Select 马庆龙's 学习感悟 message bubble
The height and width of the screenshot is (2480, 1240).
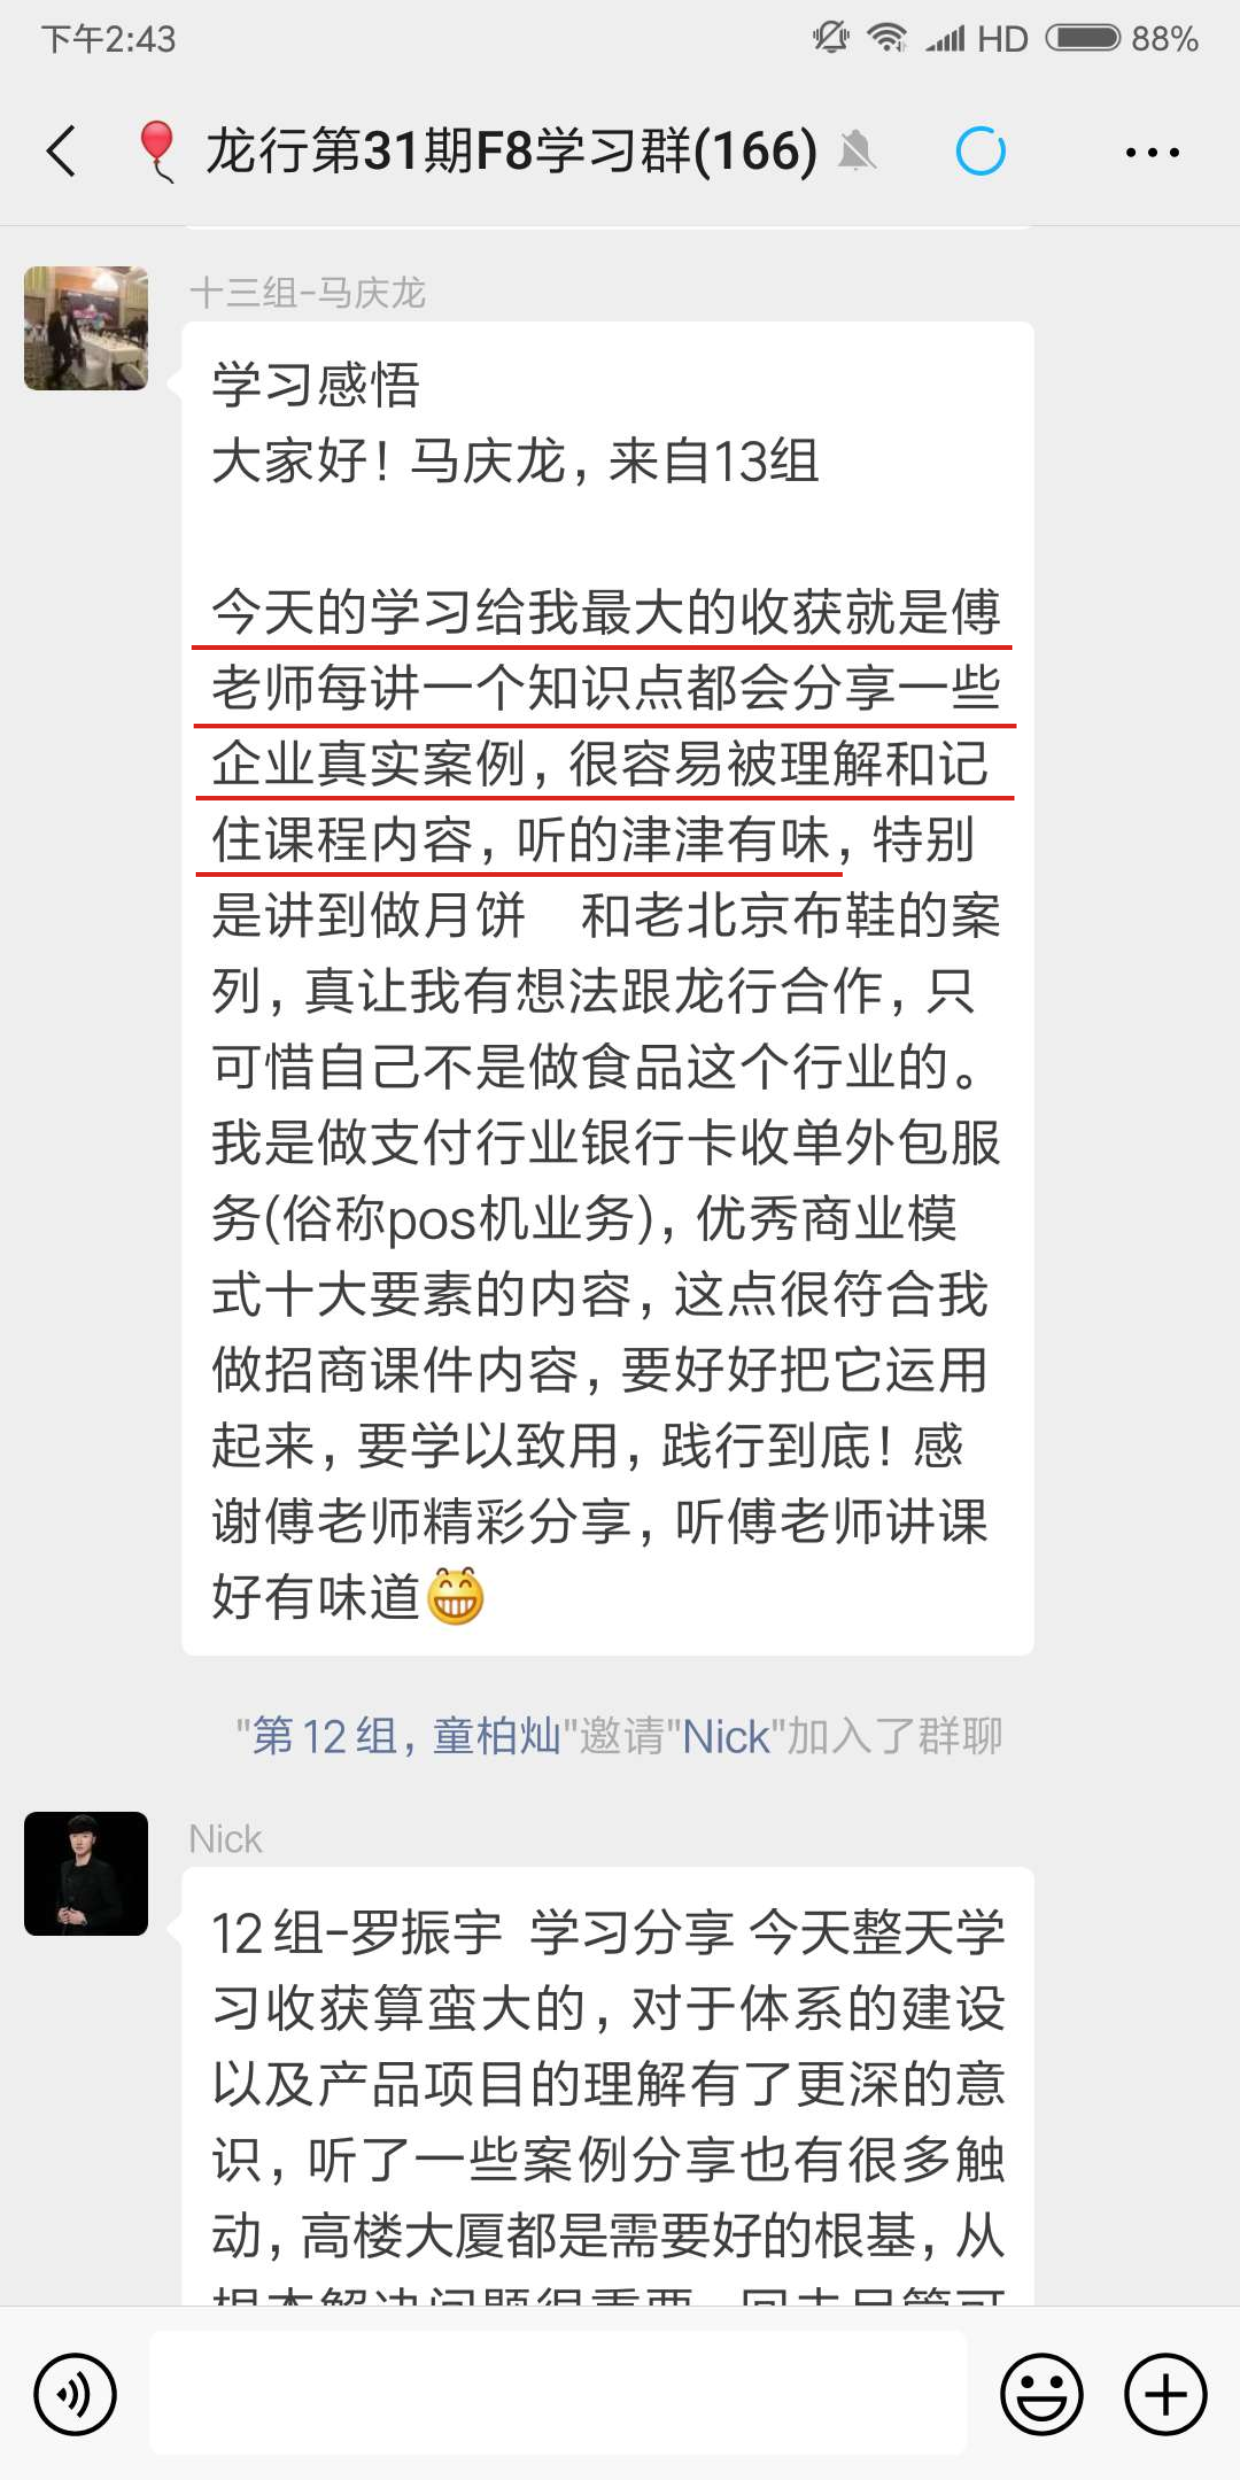[x=607, y=988]
